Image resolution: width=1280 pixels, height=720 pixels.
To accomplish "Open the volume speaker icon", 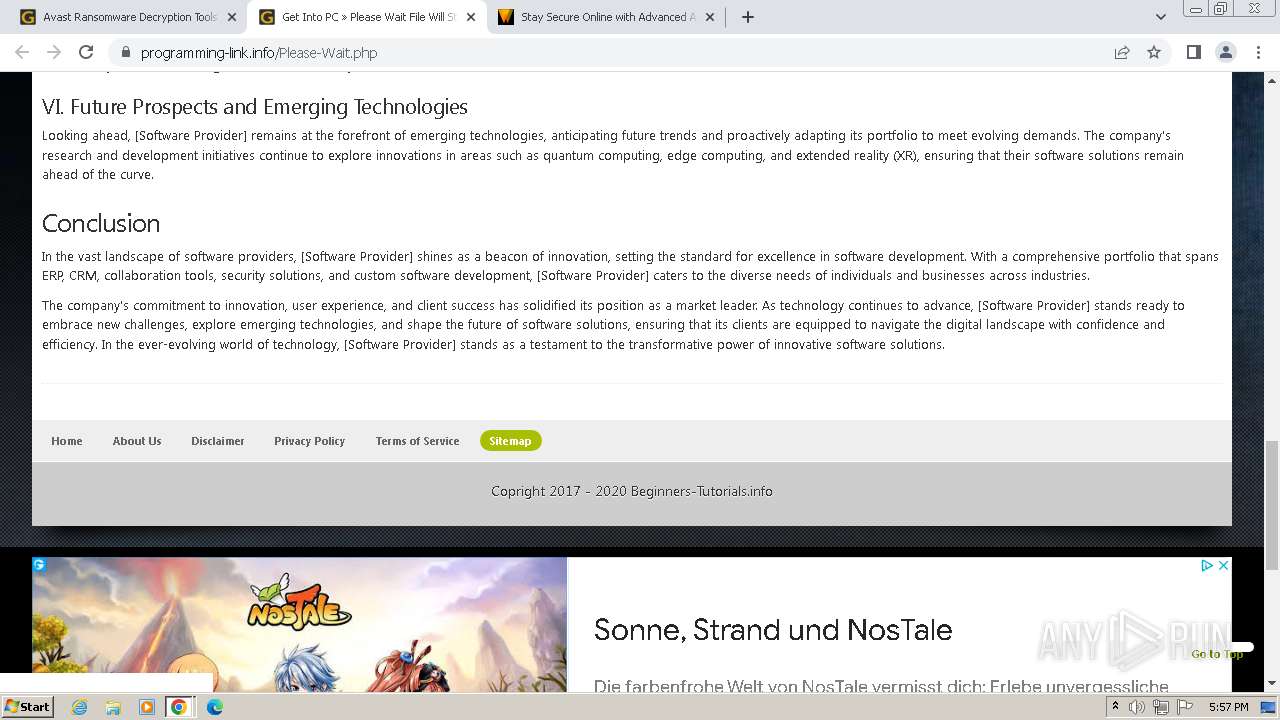I will pos(1137,707).
